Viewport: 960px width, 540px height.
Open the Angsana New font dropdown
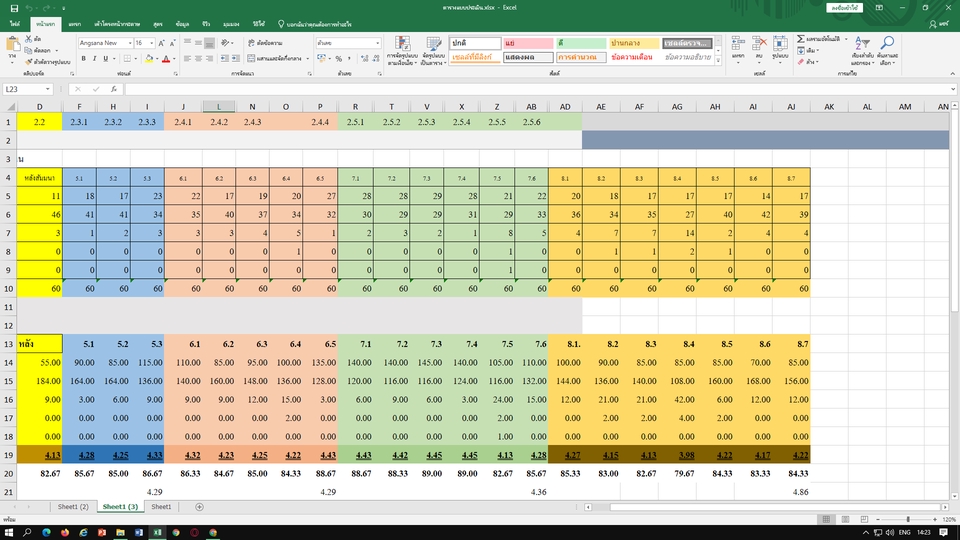pos(130,43)
